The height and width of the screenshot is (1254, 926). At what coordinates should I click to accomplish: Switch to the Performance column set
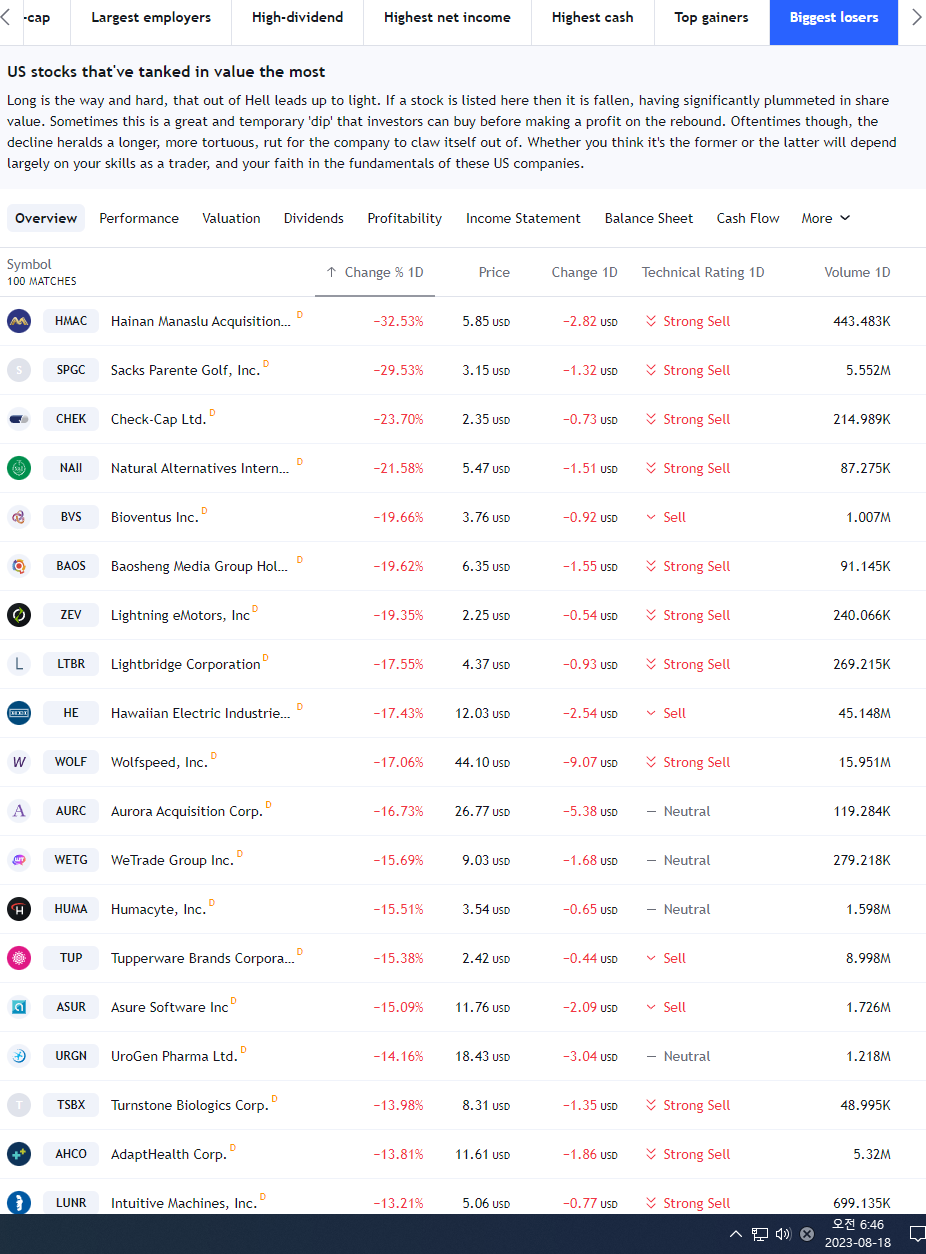[x=139, y=218]
